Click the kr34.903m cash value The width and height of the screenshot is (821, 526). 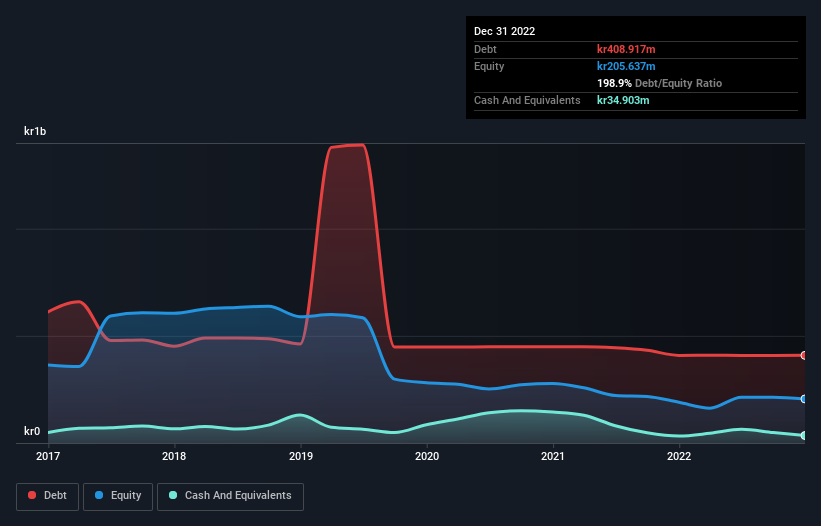[x=623, y=100]
